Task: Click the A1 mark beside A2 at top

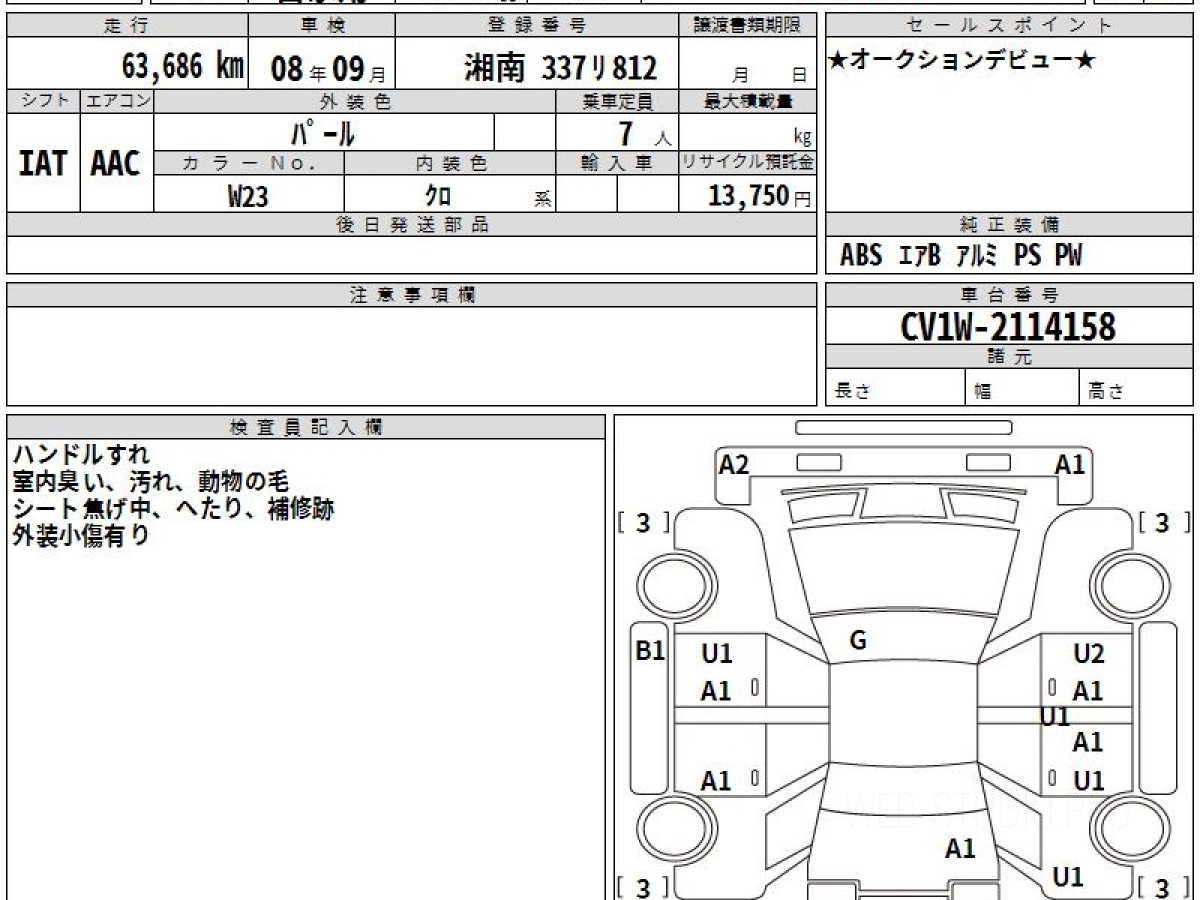Action: (x=1070, y=464)
